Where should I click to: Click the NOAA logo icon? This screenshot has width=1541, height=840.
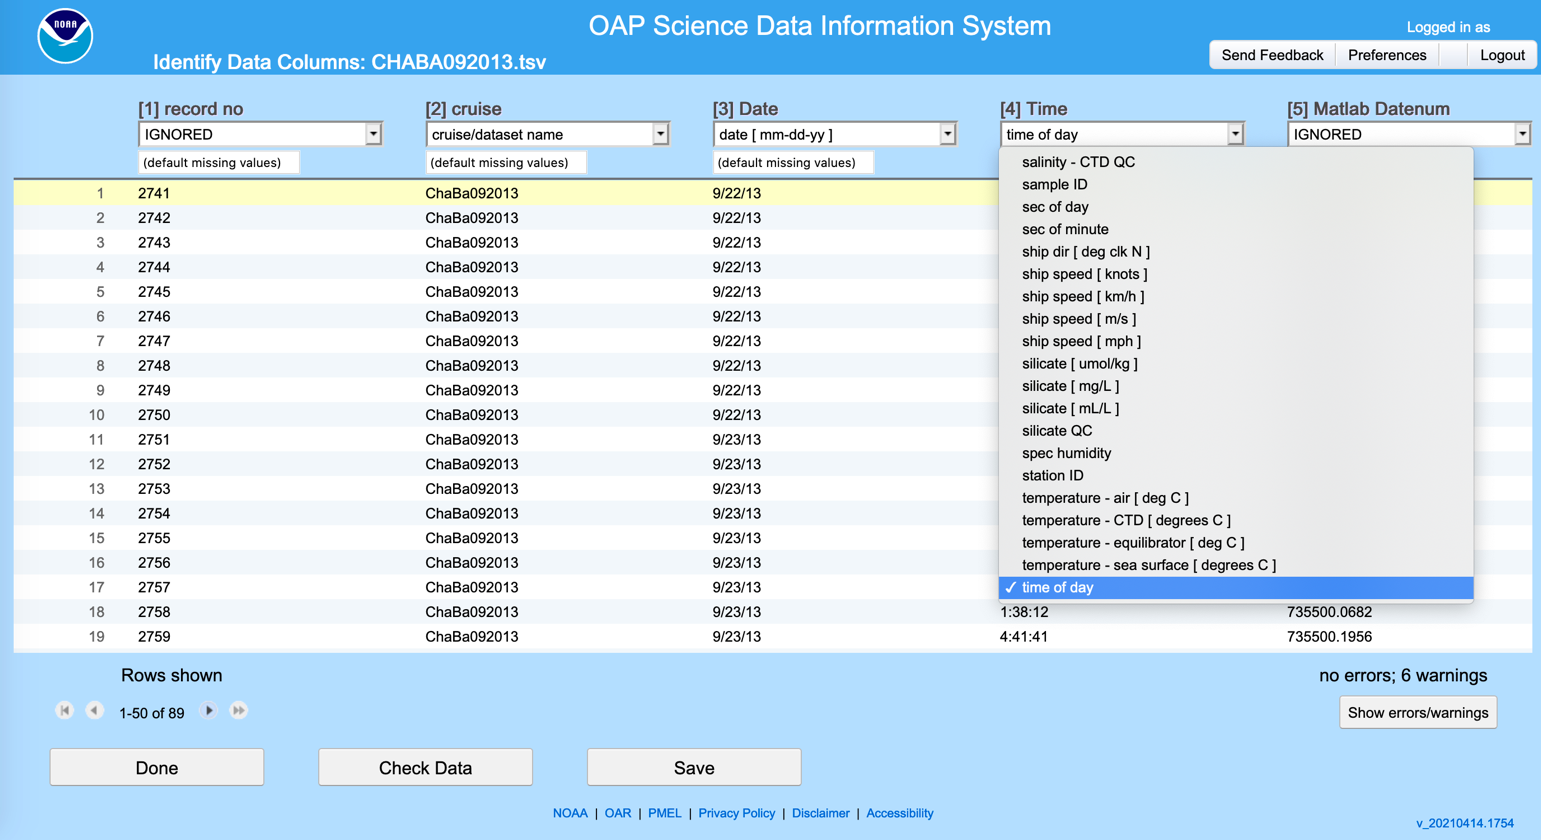(65, 37)
